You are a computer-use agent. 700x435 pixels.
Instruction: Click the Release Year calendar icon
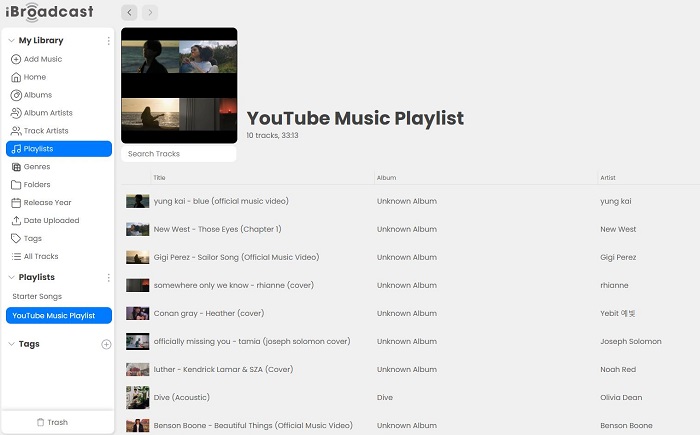16,202
